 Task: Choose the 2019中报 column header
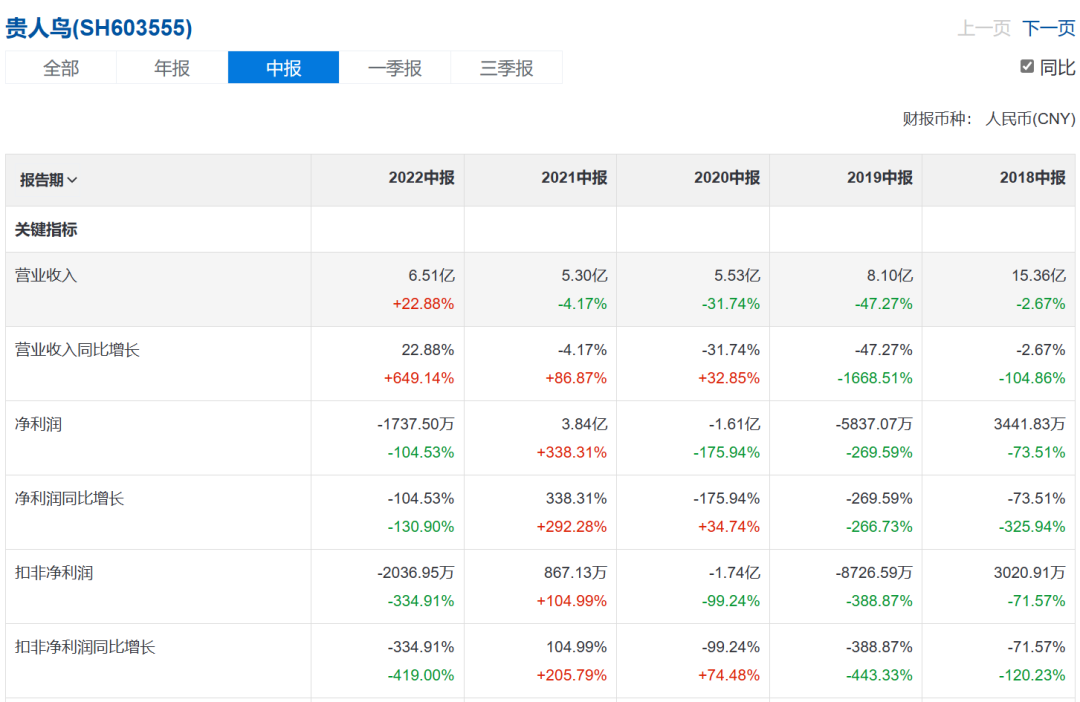(880, 178)
